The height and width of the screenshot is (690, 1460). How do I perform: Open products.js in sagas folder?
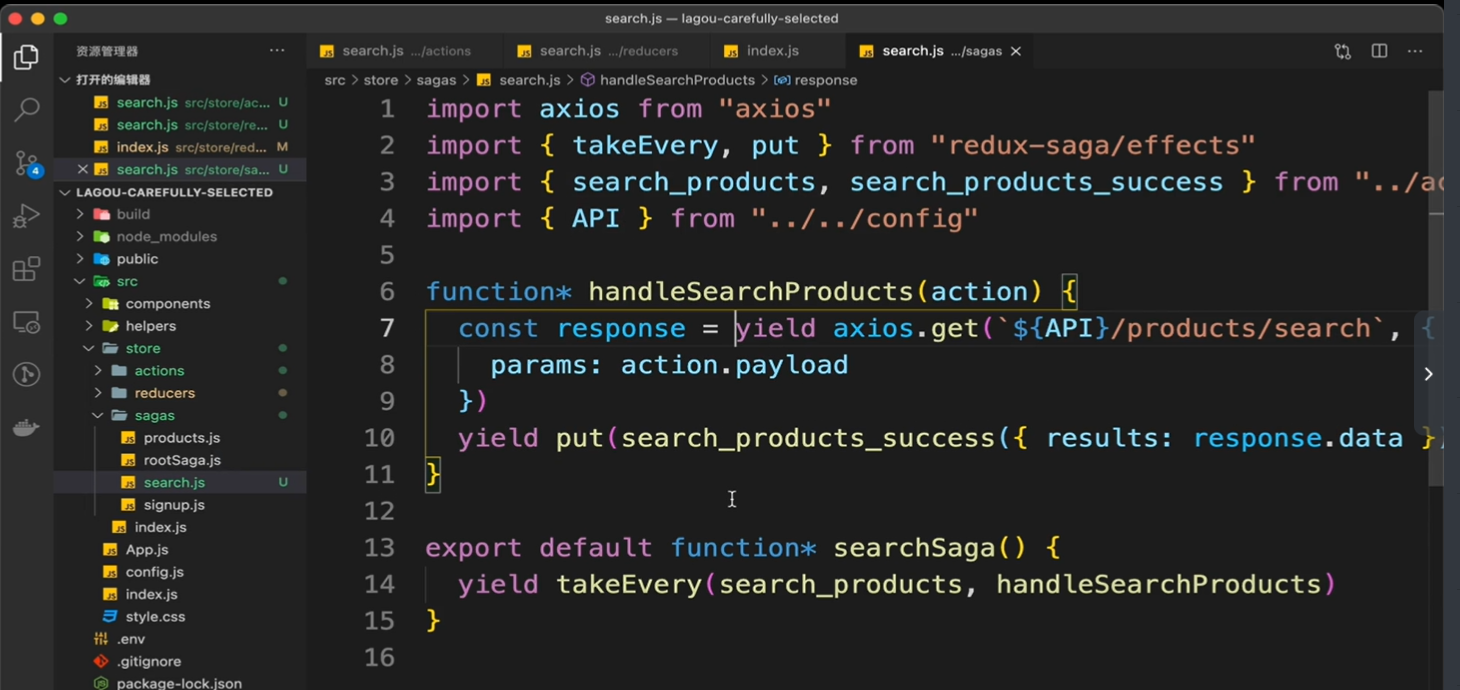180,437
